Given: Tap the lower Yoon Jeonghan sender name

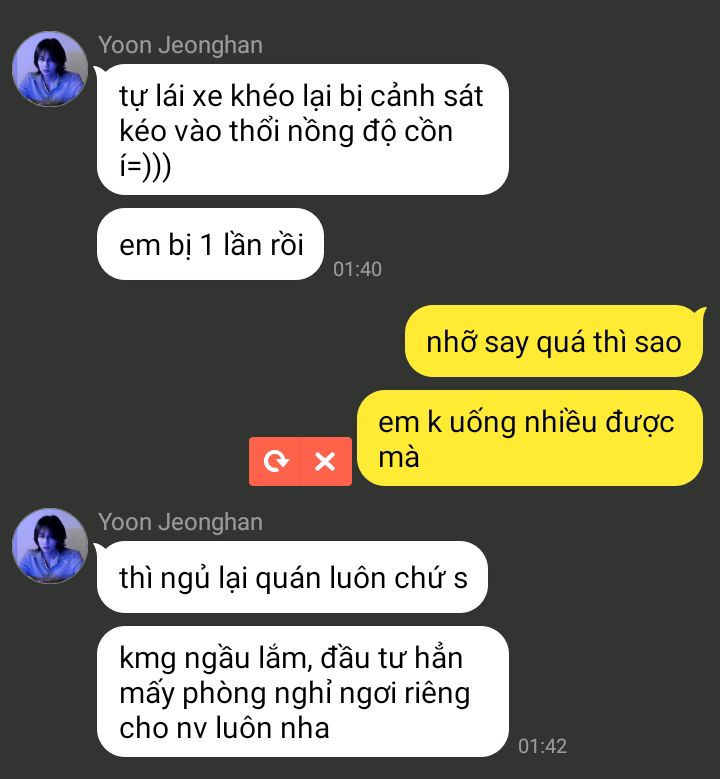Looking at the screenshot, I should [180, 522].
